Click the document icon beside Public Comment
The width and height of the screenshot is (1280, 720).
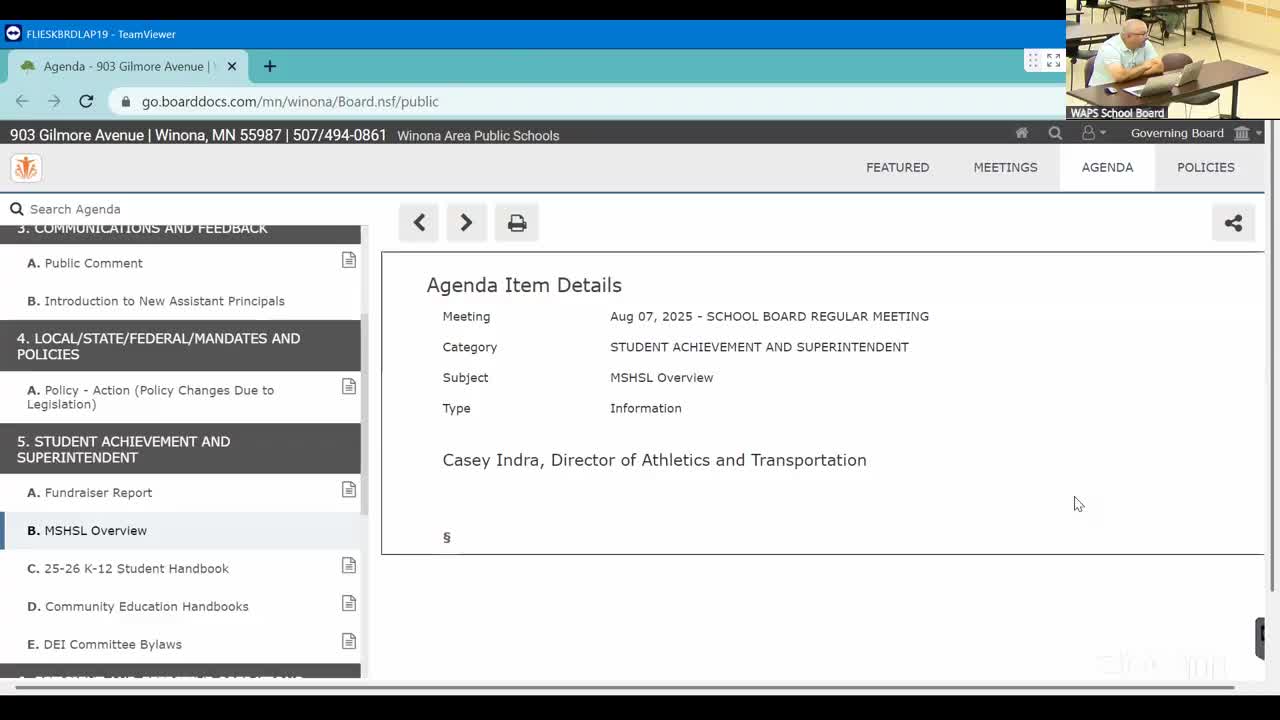349,260
